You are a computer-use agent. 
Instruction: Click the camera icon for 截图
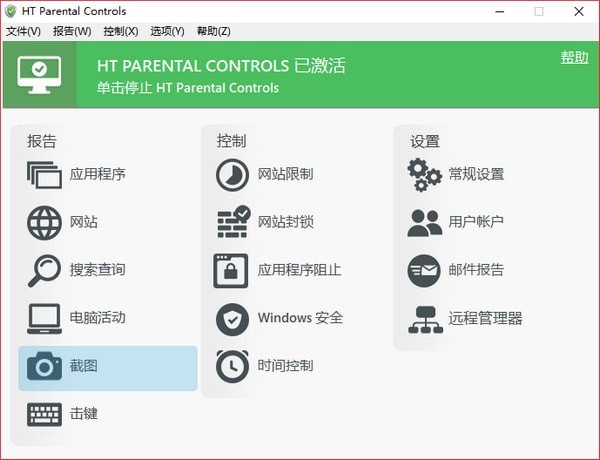(44, 366)
